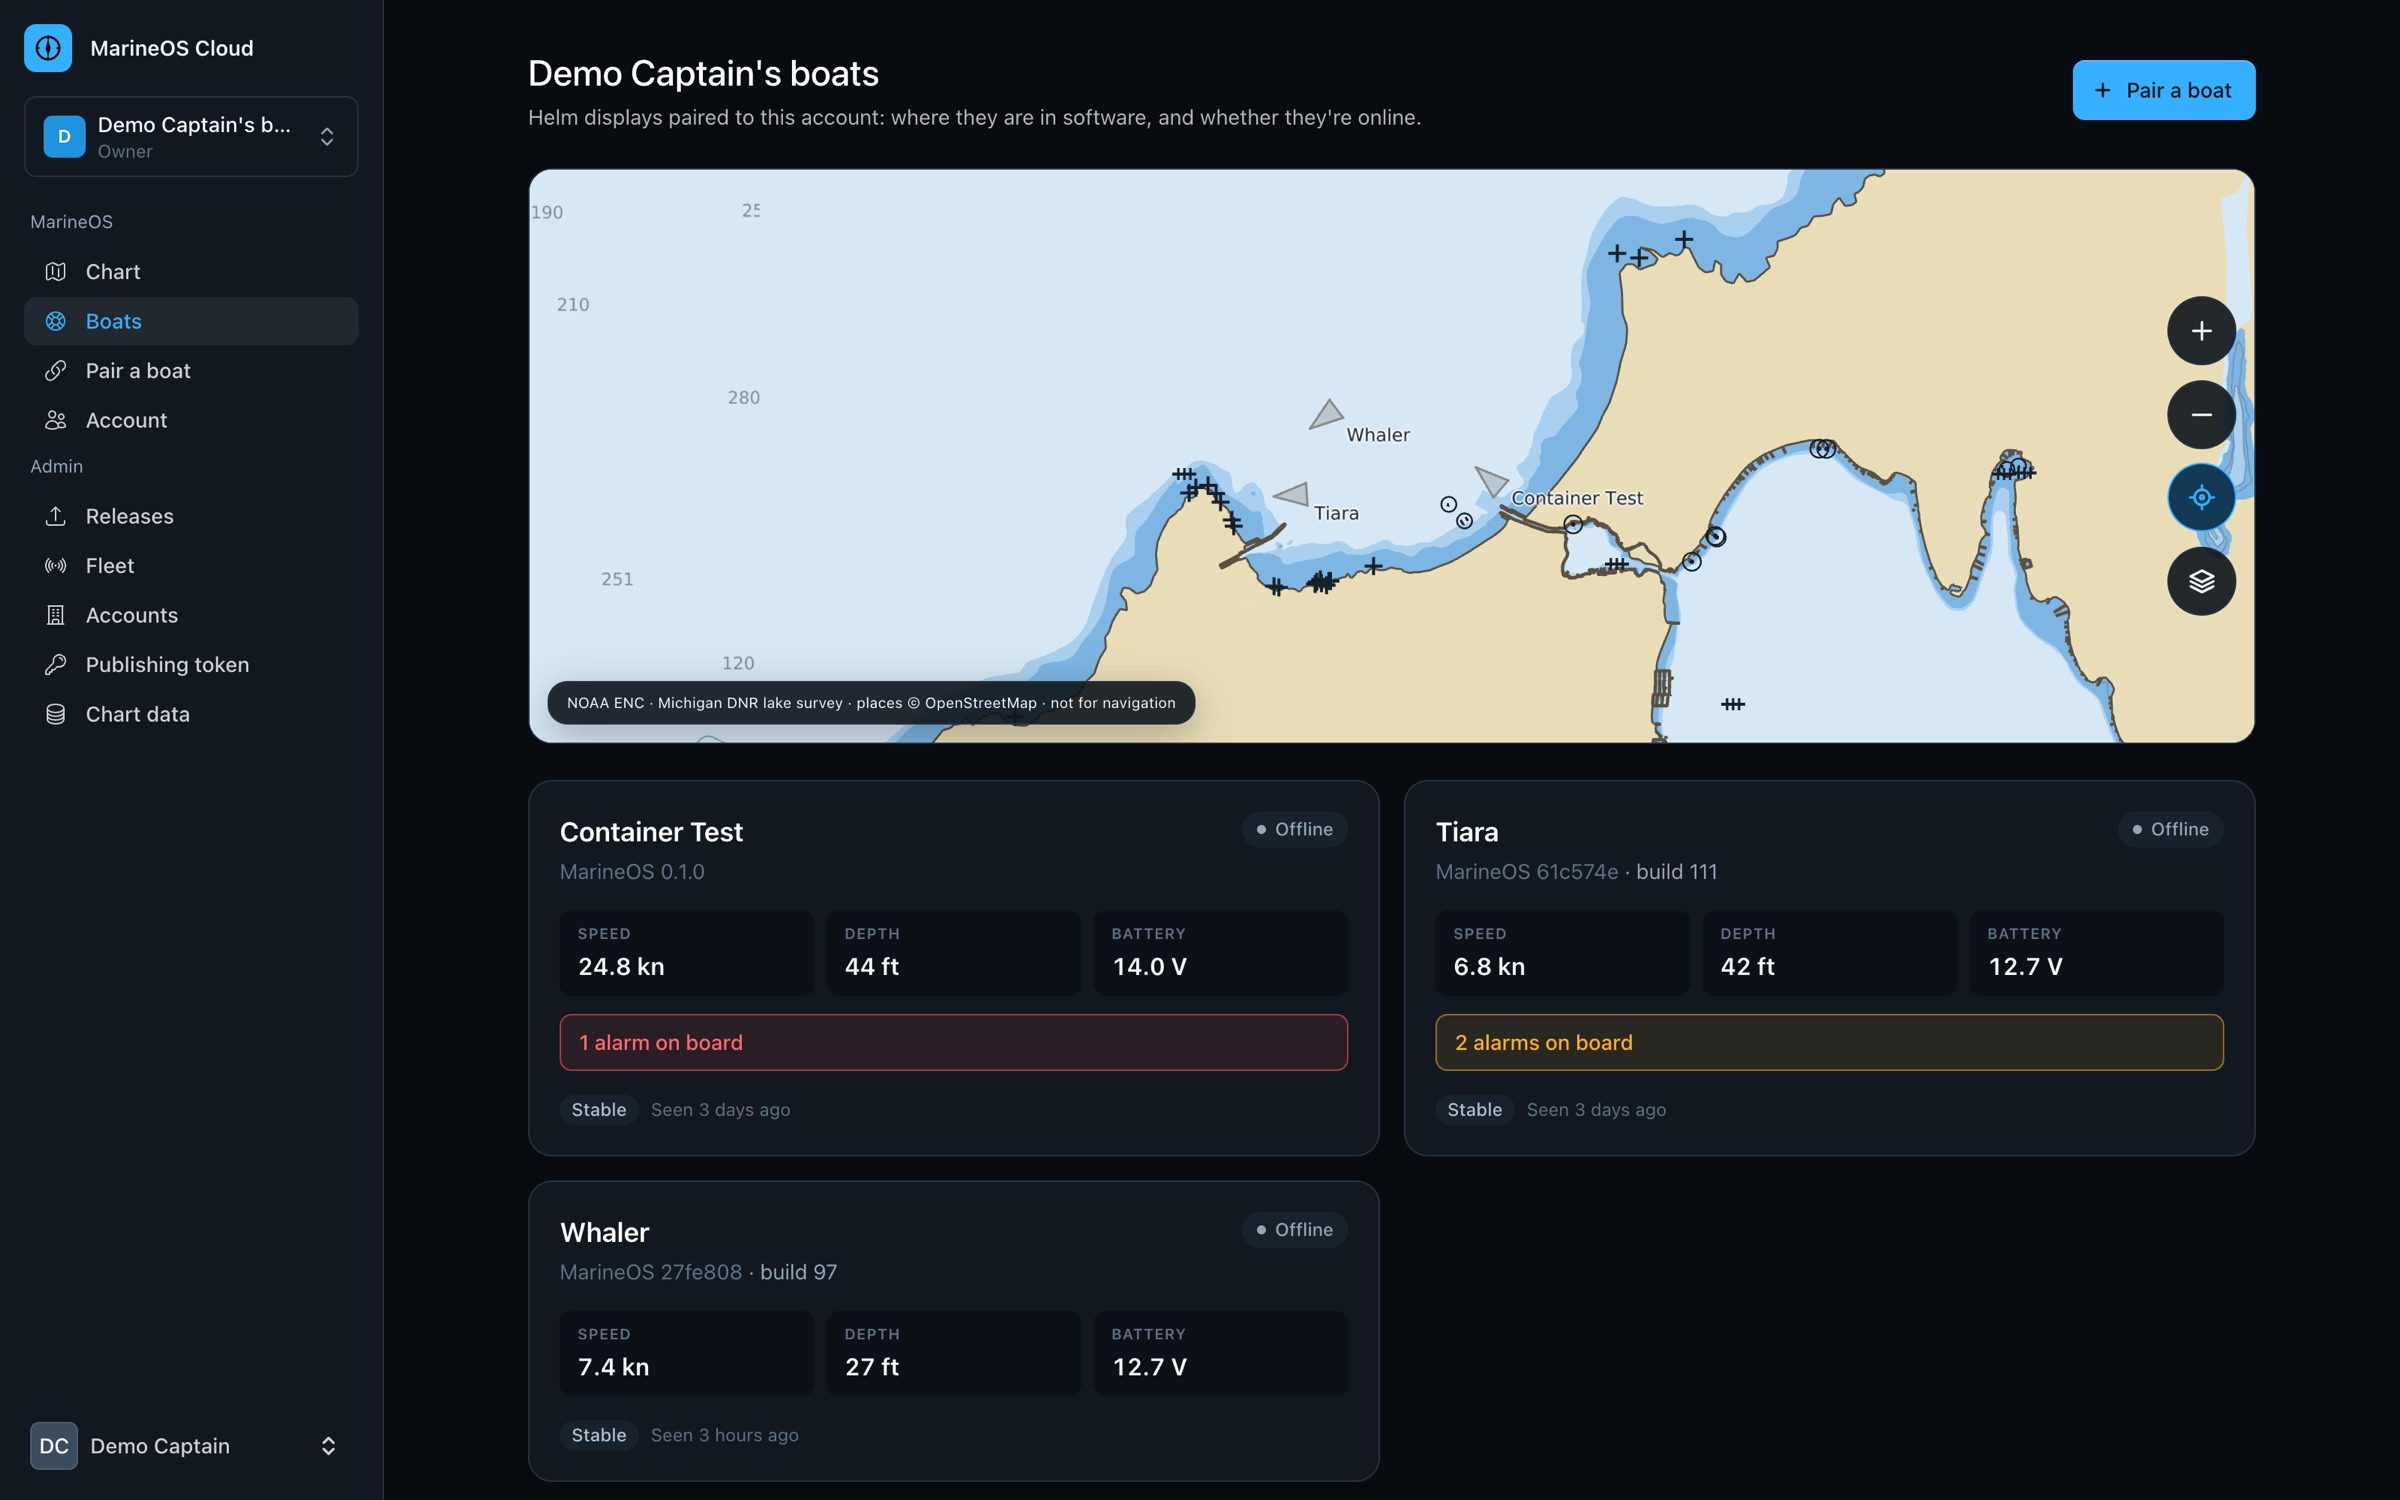
Task: Click the key icon beside Publishing token
Action: [x=56, y=664]
